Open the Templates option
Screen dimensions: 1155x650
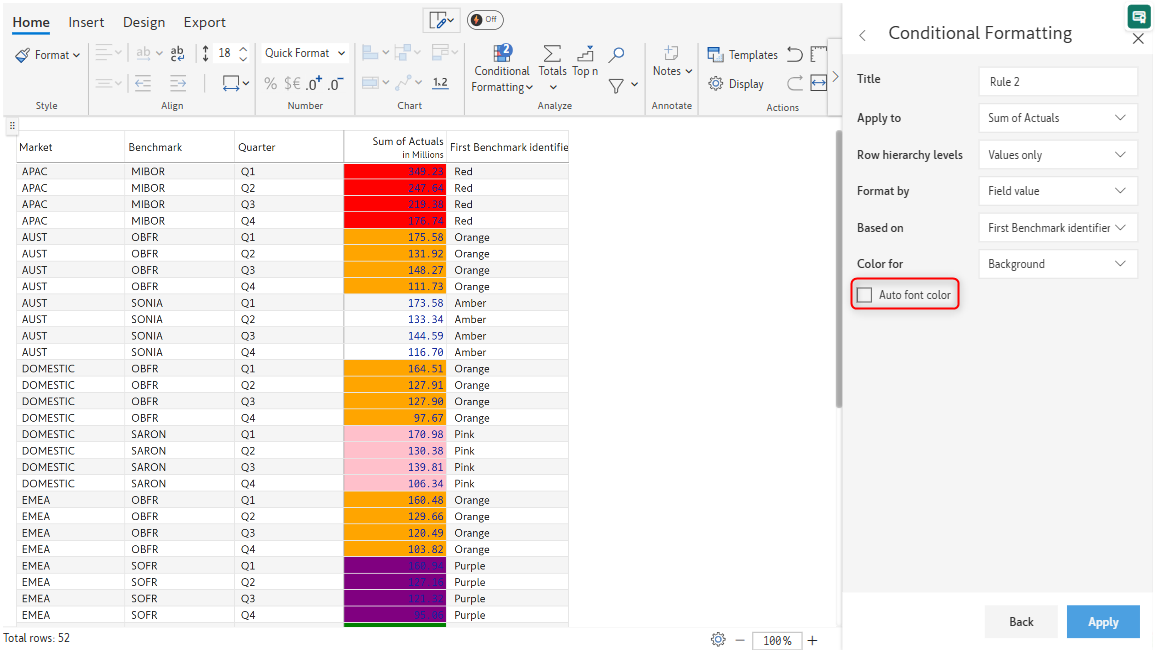[x=742, y=55]
